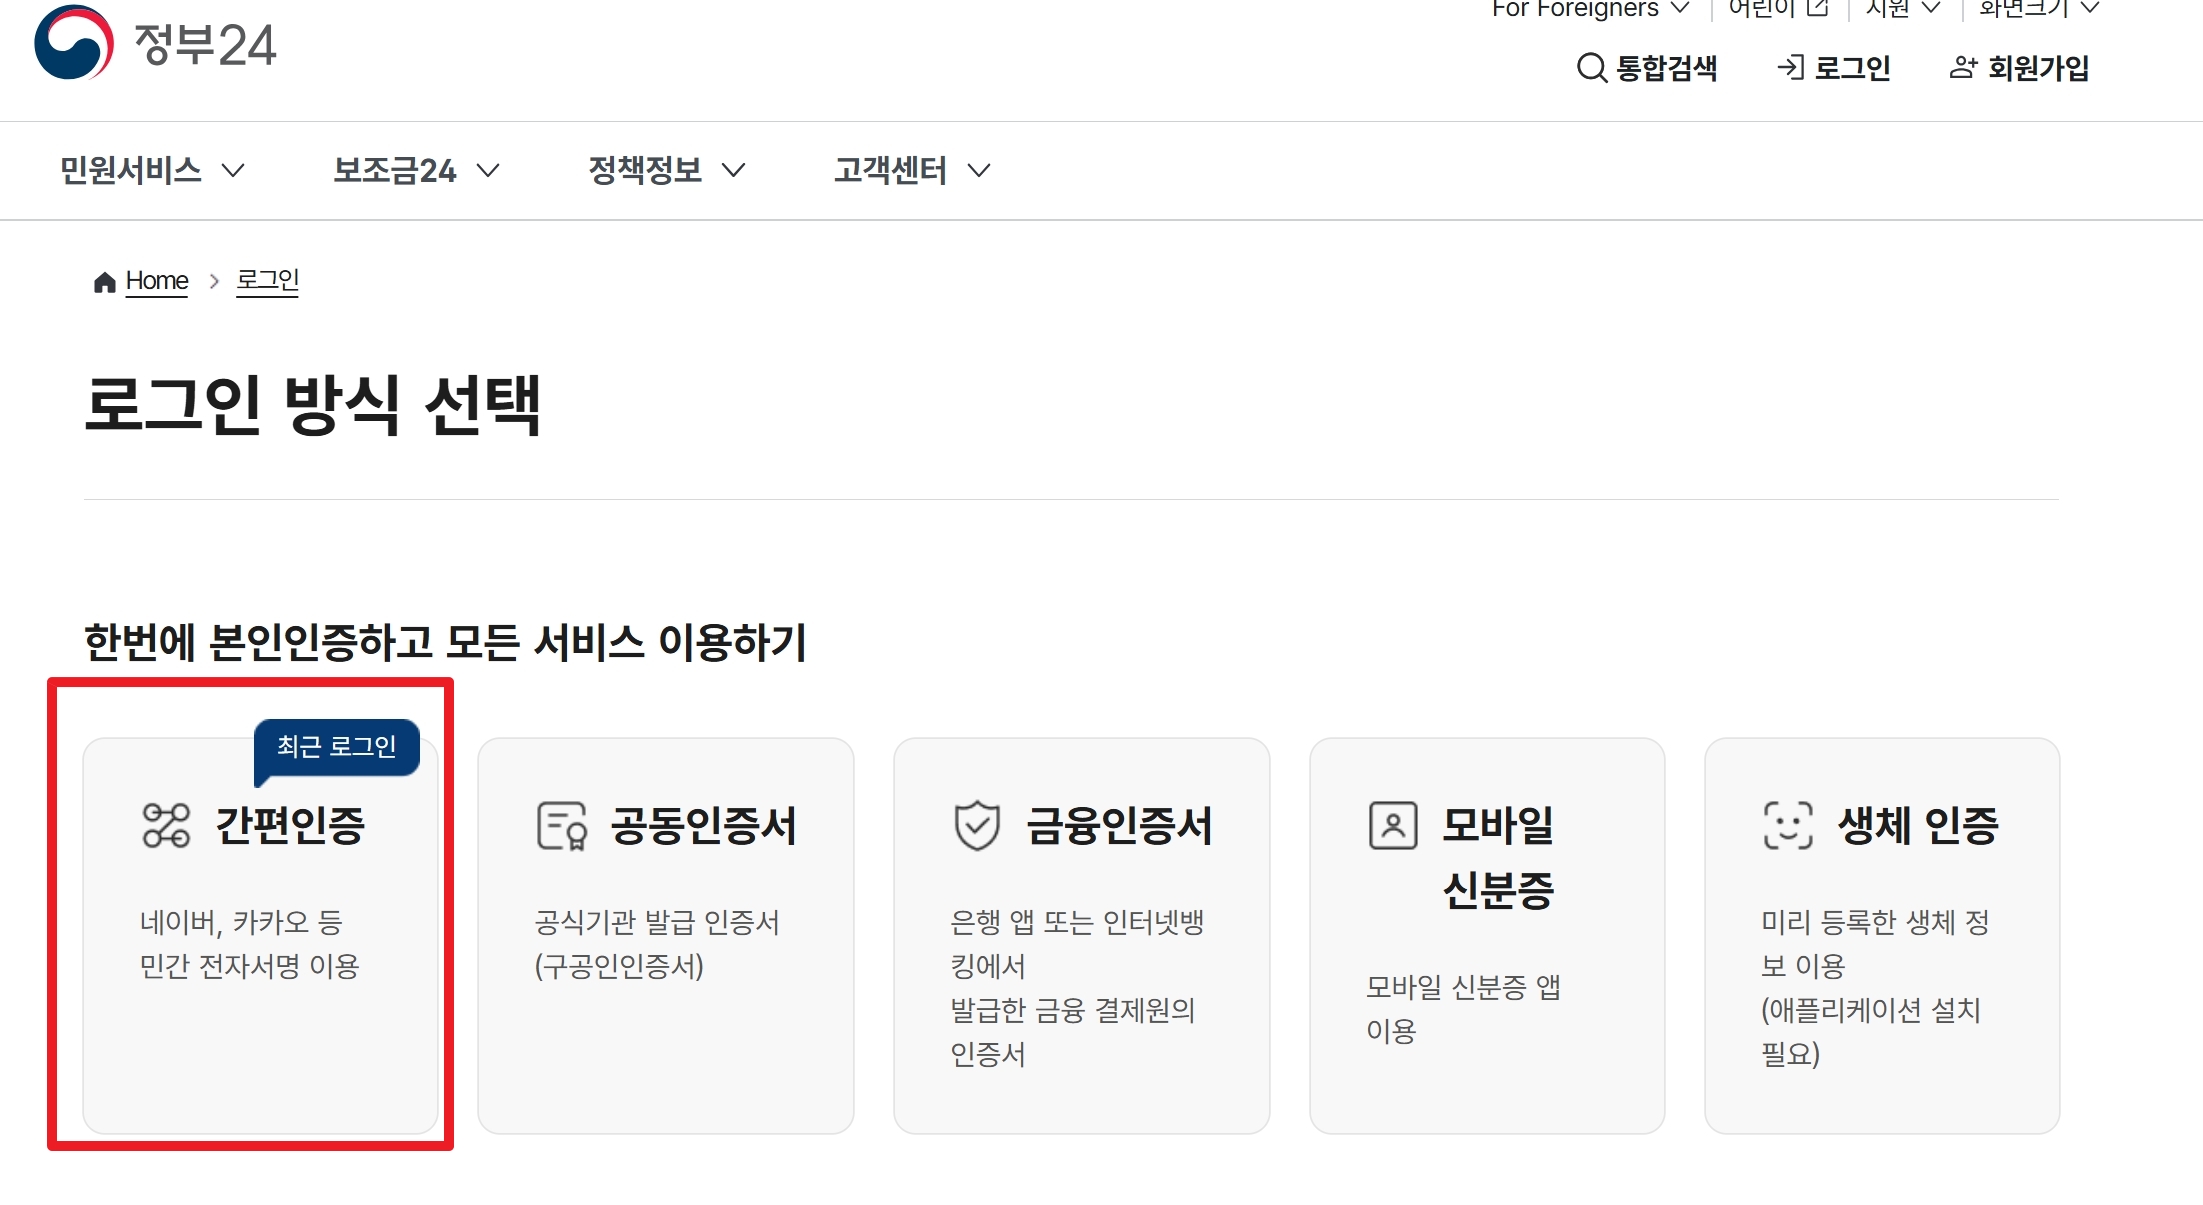Follow the Home breadcrumb link
2203x1205 pixels.
click(x=157, y=281)
